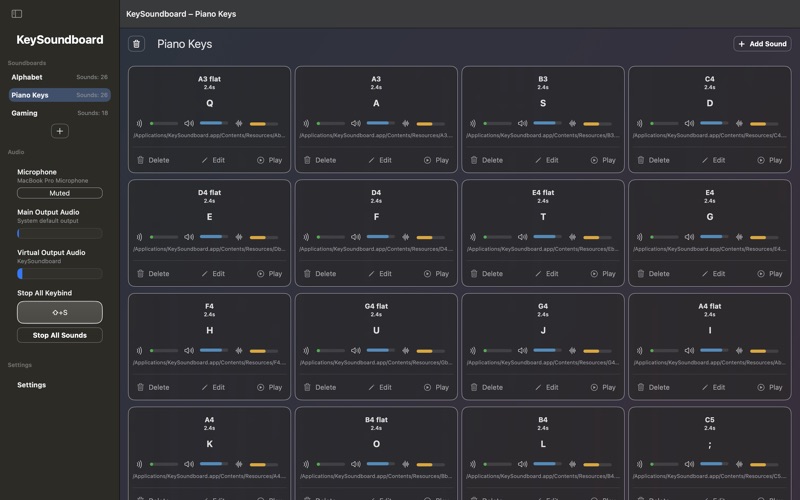Toggle the sidebar panel icon
This screenshot has width=800, height=500.
(x=17, y=14)
